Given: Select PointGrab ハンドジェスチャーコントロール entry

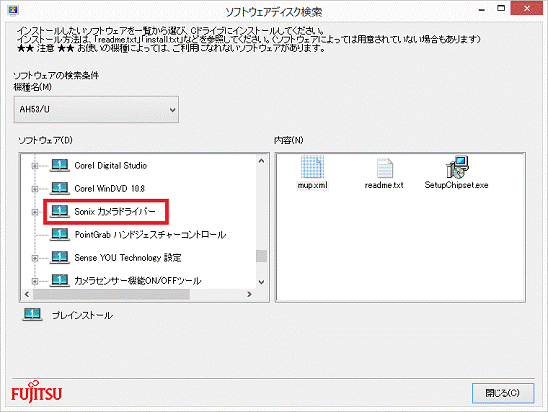Looking at the screenshot, I should (x=150, y=234).
